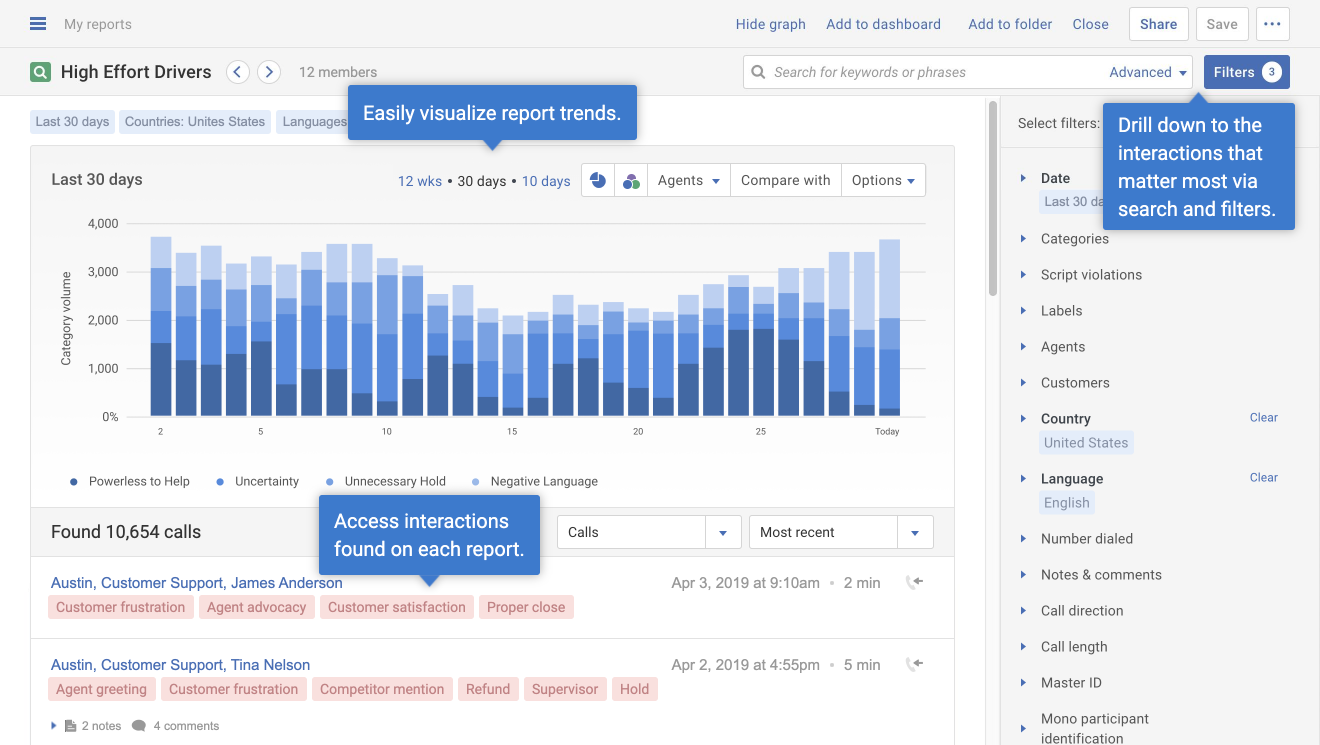Click the keyword search input field
The height and width of the screenshot is (745, 1320).
[935, 72]
